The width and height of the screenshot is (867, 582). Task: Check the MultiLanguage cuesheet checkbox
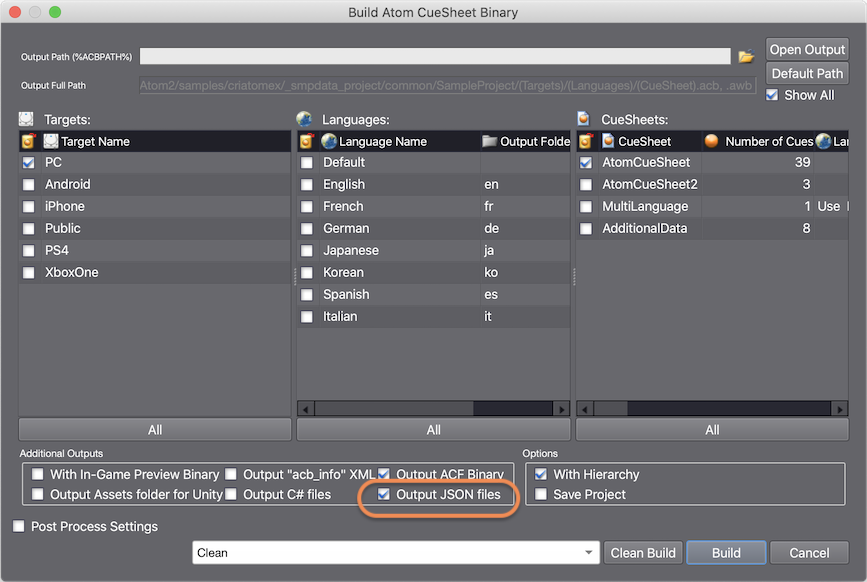click(x=586, y=207)
